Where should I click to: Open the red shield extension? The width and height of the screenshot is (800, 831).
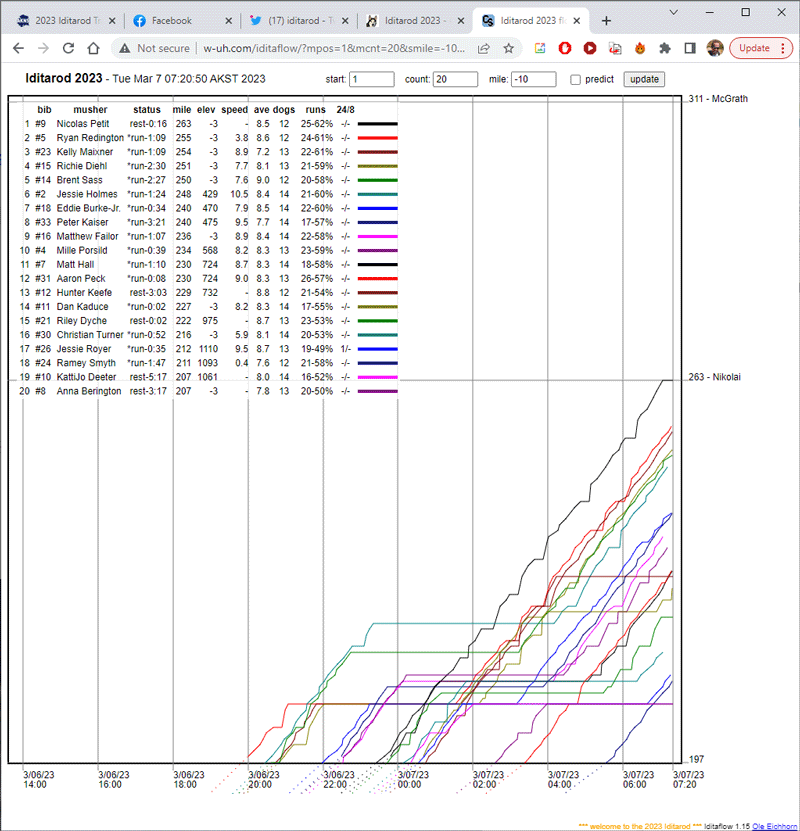point(565,48)
